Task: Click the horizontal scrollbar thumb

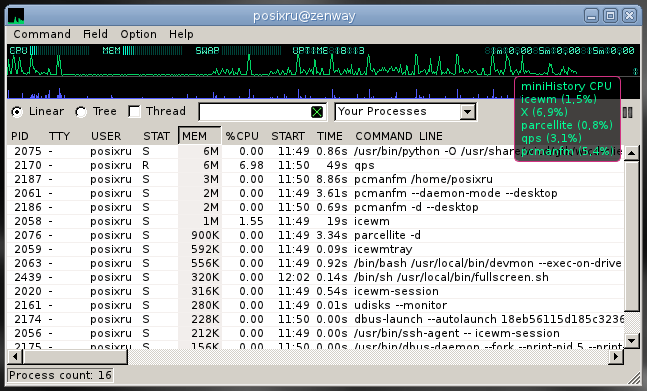Action: (75, 356)
